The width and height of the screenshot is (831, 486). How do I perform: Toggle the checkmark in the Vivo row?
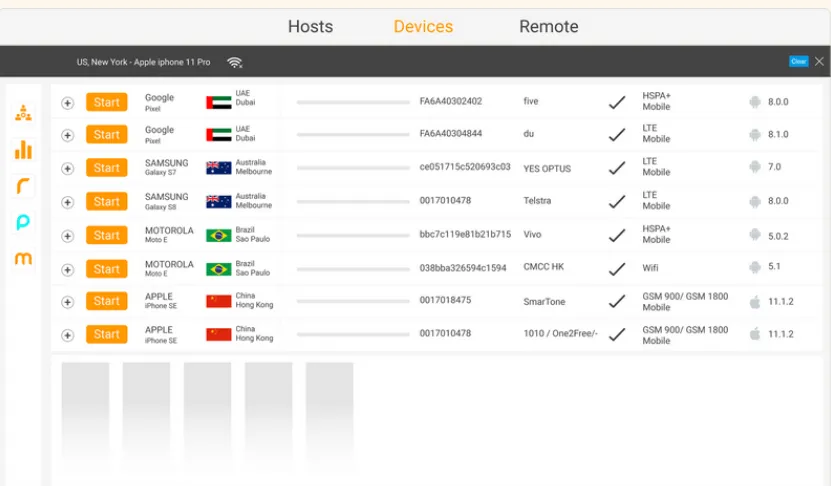click(x=617, y=235)
